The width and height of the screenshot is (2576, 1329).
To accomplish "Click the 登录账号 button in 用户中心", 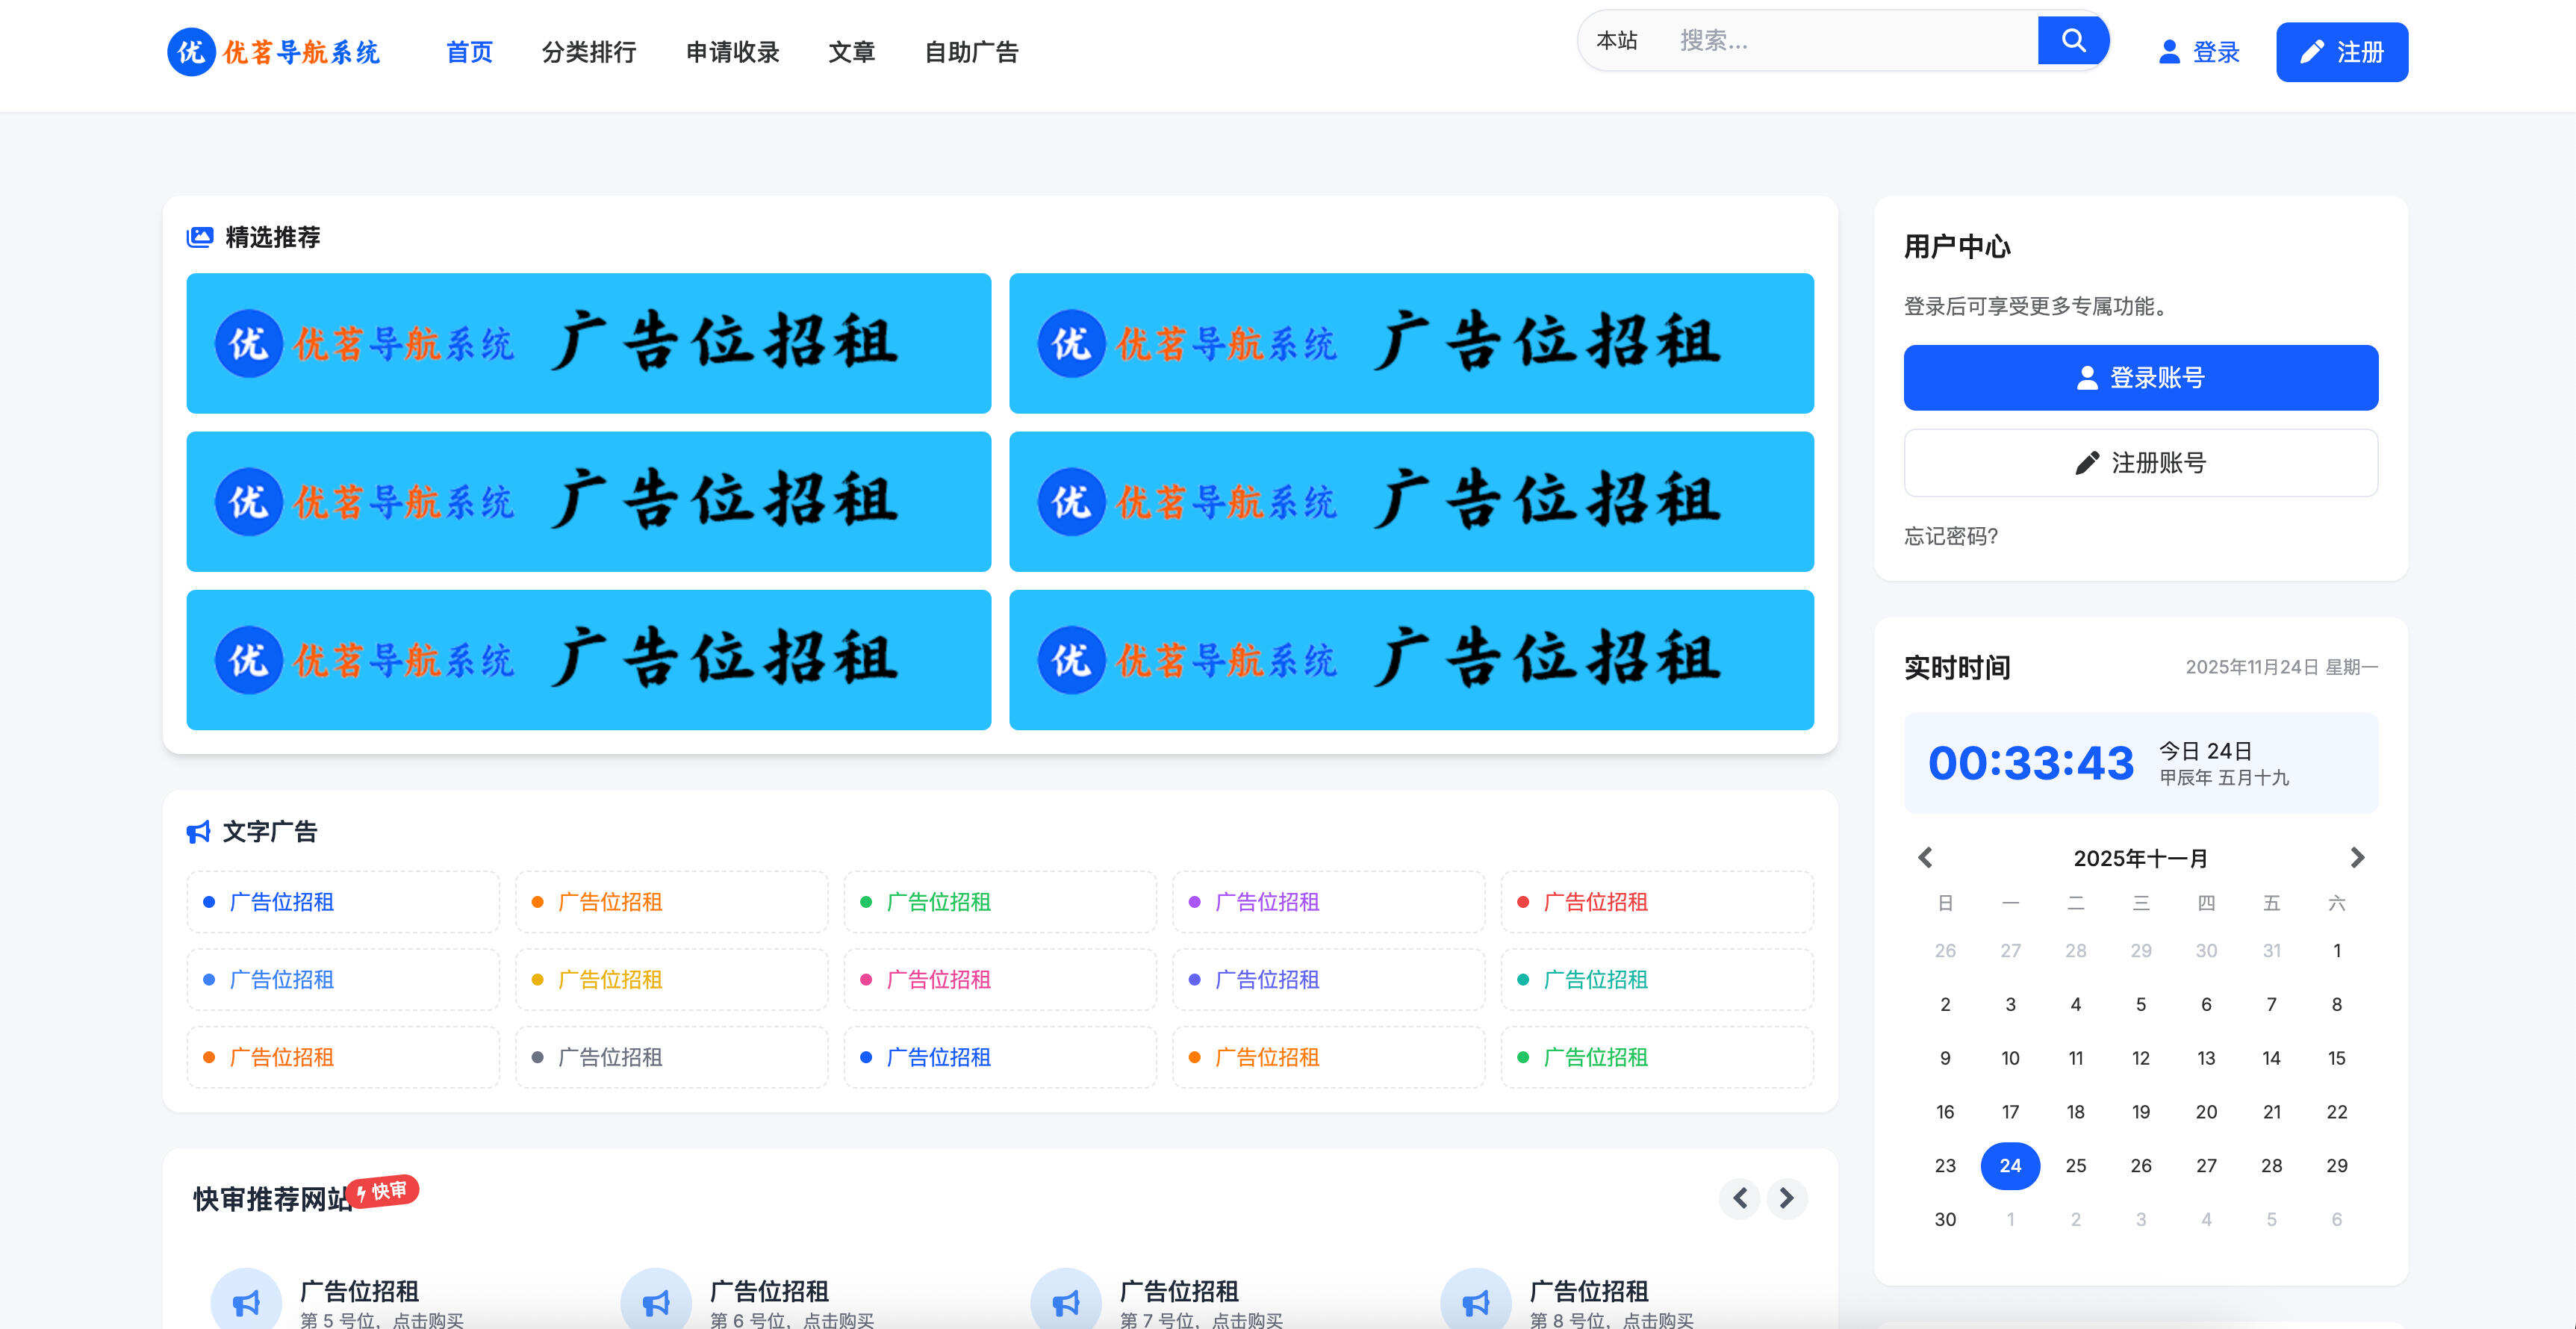I will 2141,377.
